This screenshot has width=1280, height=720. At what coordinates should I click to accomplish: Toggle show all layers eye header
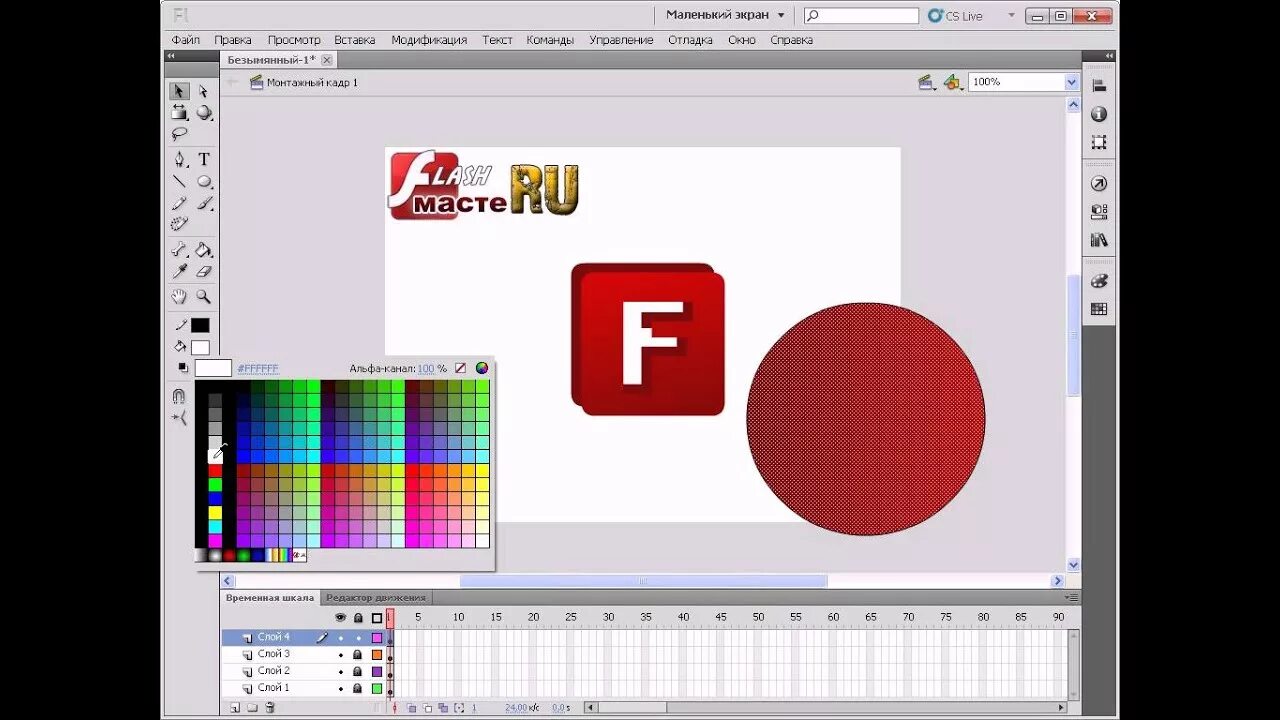coord(340,617)
